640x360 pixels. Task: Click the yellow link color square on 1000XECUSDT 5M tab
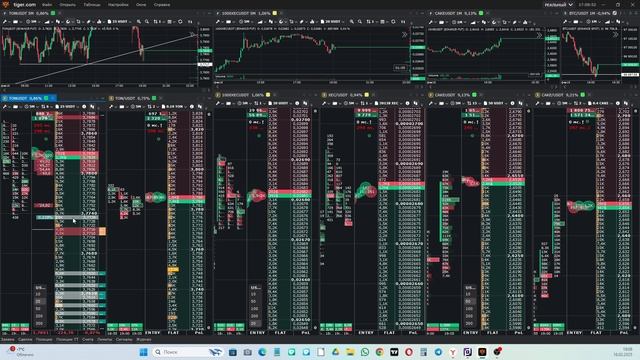point(275,13)
